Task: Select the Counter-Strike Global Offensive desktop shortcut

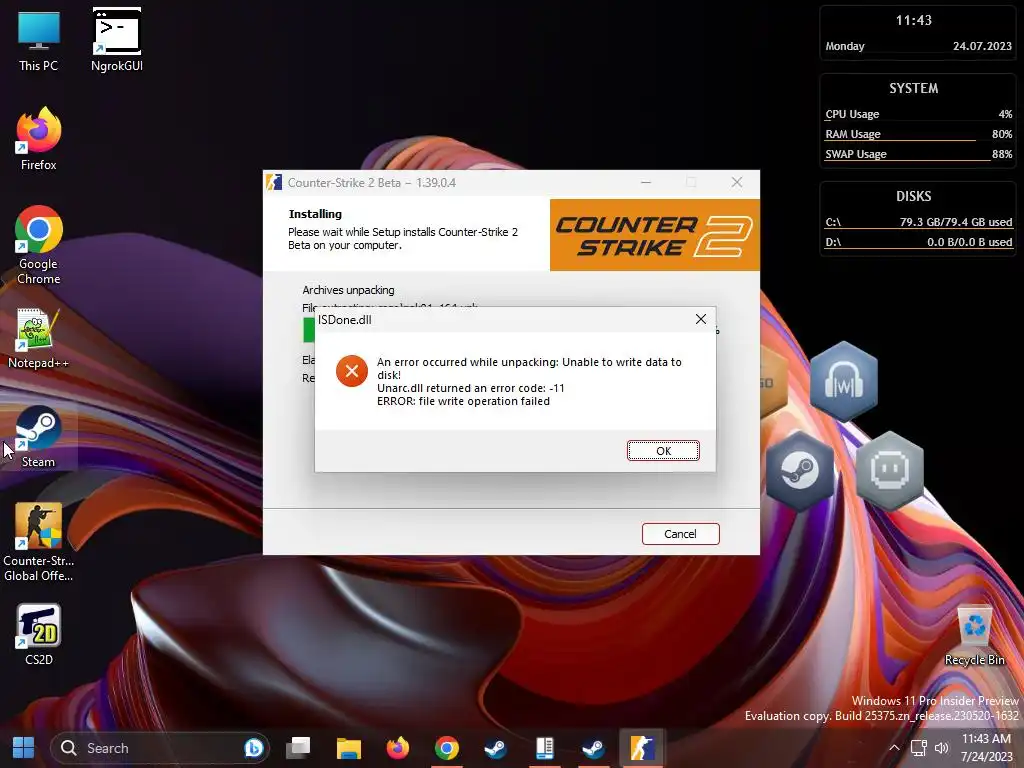Action: 39,542
